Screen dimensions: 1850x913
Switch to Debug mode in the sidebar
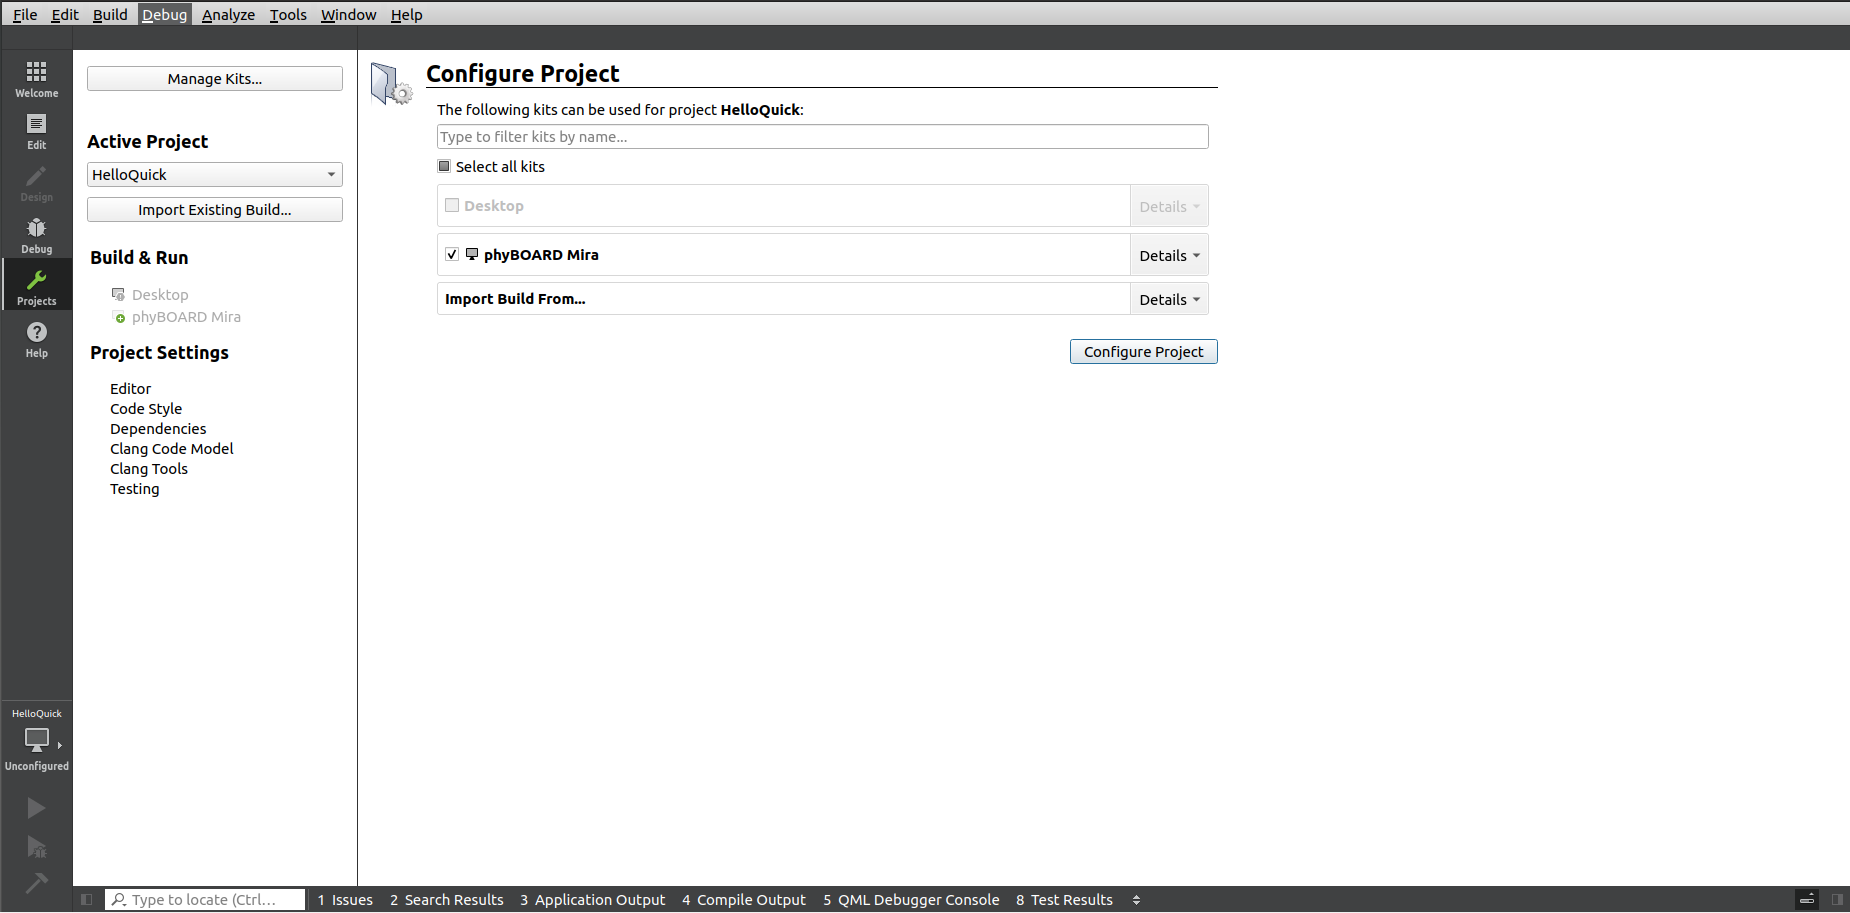click(x=36, y=234)
